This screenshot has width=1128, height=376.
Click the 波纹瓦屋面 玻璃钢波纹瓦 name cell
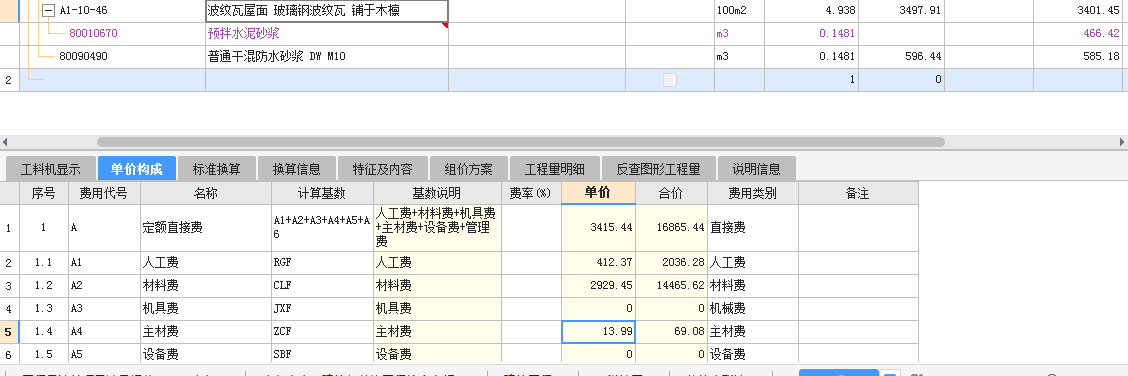point(327,11)
